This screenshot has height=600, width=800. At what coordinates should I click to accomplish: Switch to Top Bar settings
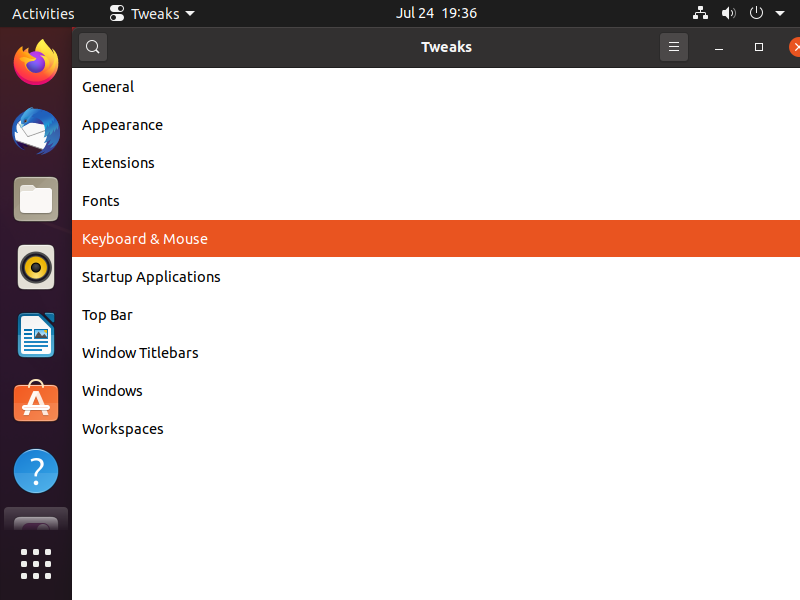tap(436, 315)
